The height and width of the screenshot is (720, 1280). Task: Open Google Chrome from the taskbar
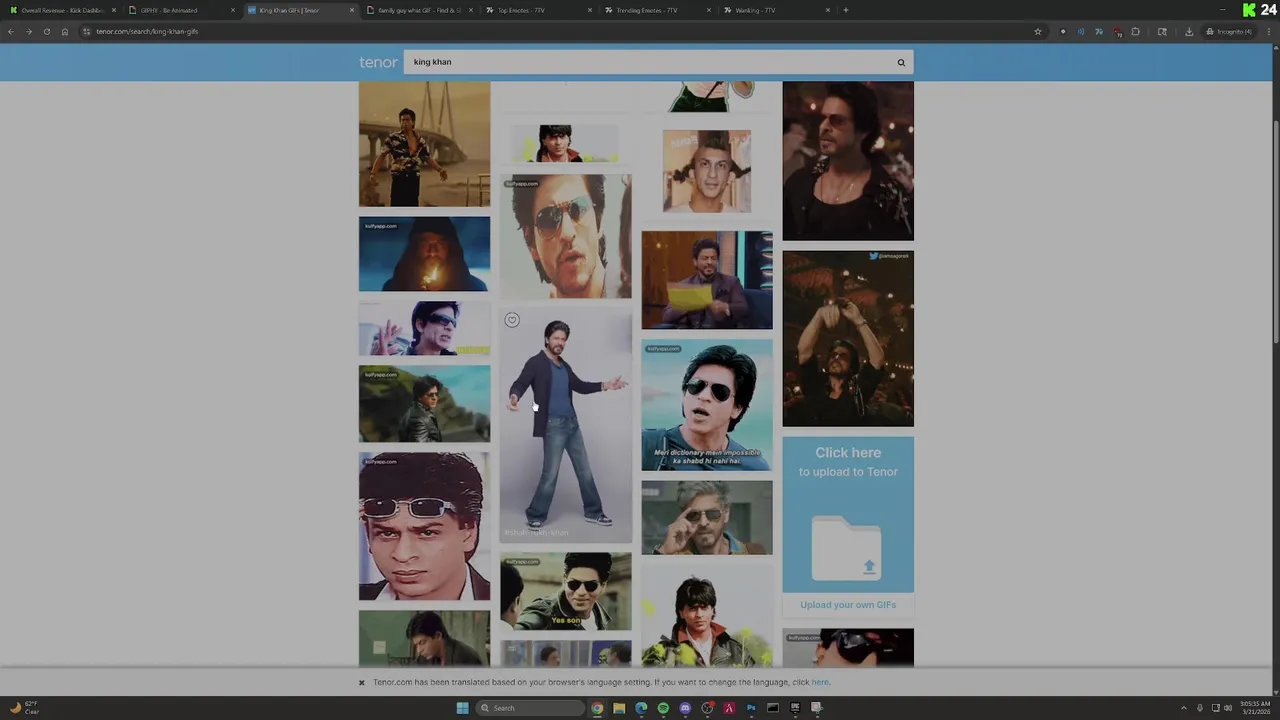coord(597,708)
